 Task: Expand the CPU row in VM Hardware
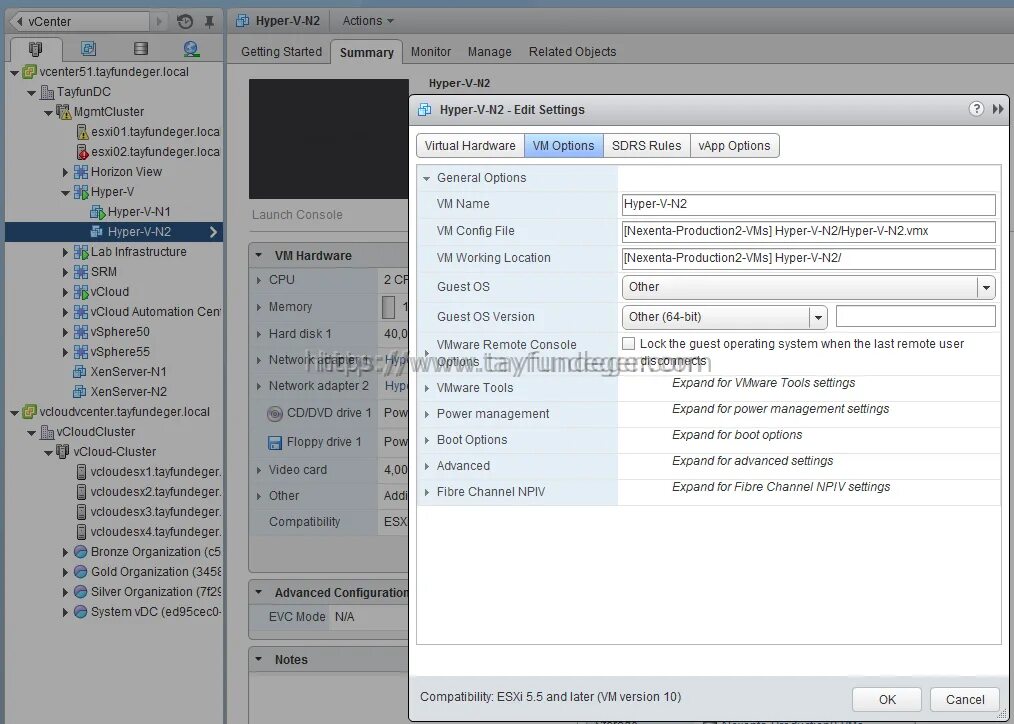[259, 281]
